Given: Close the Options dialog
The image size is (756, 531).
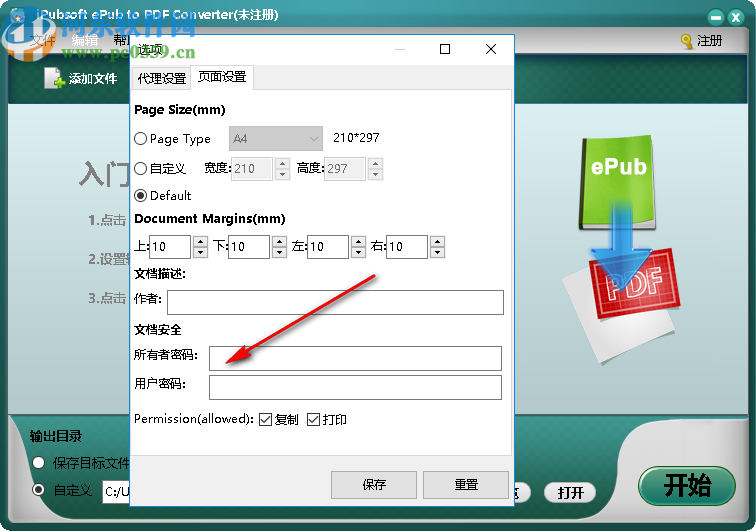Looking at the screenshot, I should tap(491, 49).
